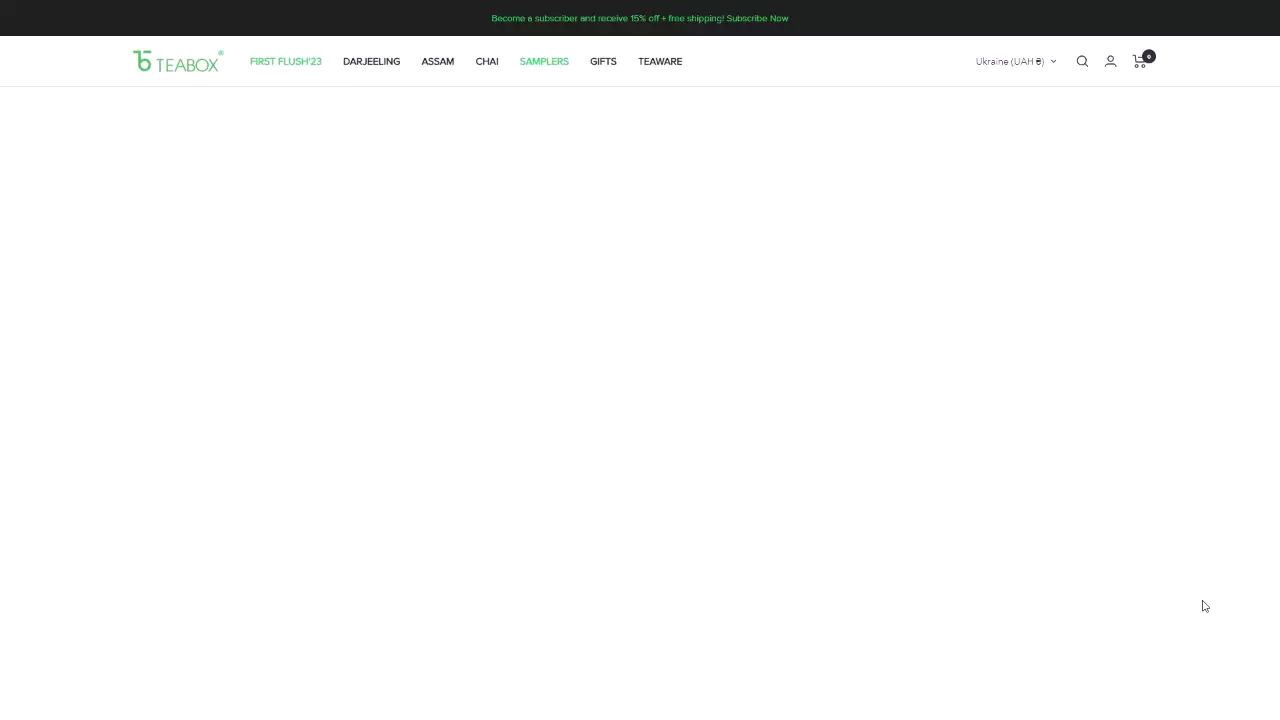Open the shopping cart icon

pyautogui.click(x=1138, y=63)
